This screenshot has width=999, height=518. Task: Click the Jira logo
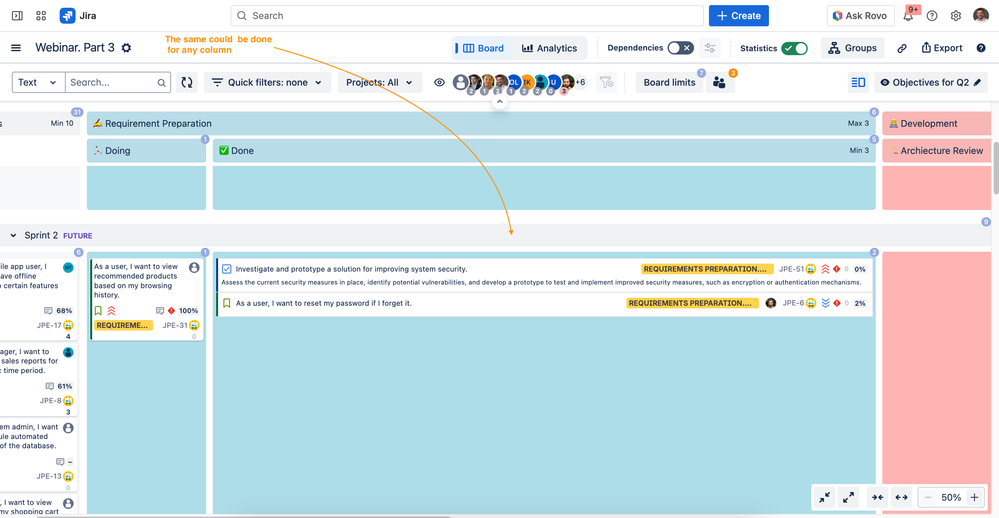pos(78,16)
